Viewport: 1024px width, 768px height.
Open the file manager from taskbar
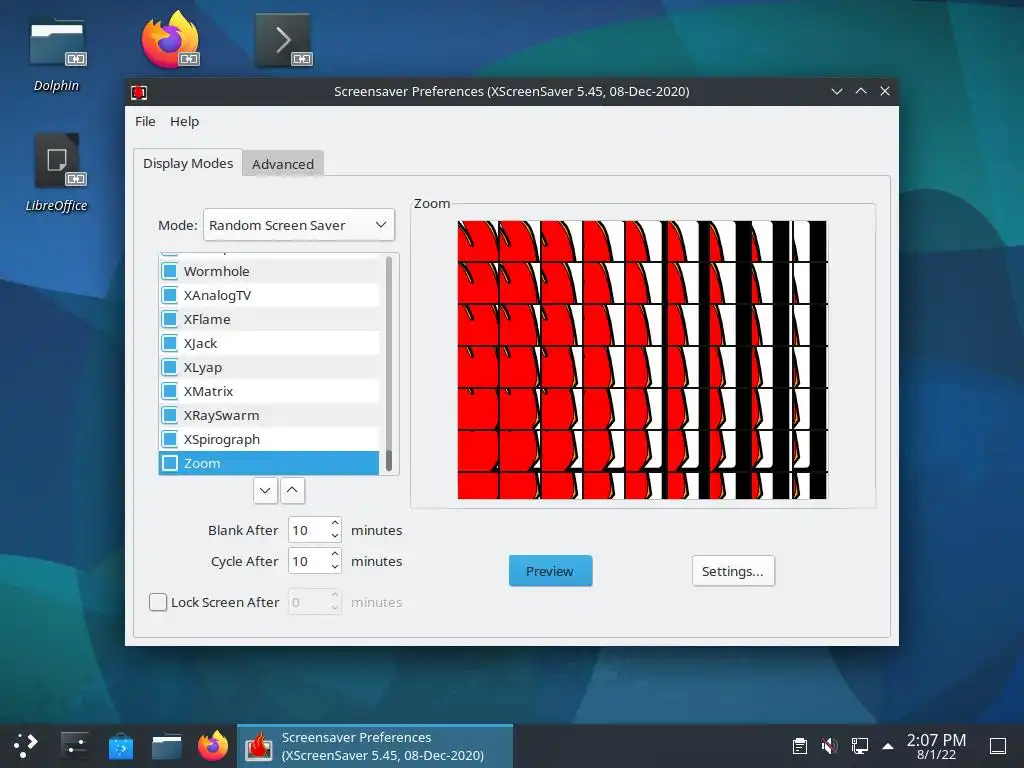coord(167,746)
